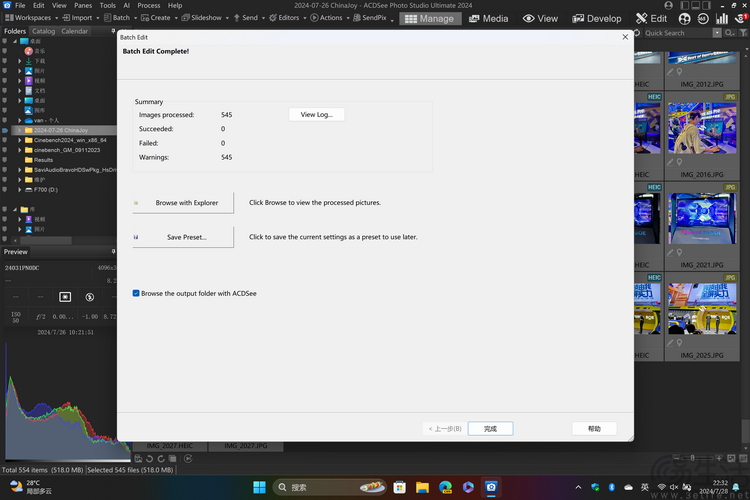Screen dimensions: 750x500
Task: Toggle left pane layout icon
Action: pyautogui.click(x=684, y=5)
